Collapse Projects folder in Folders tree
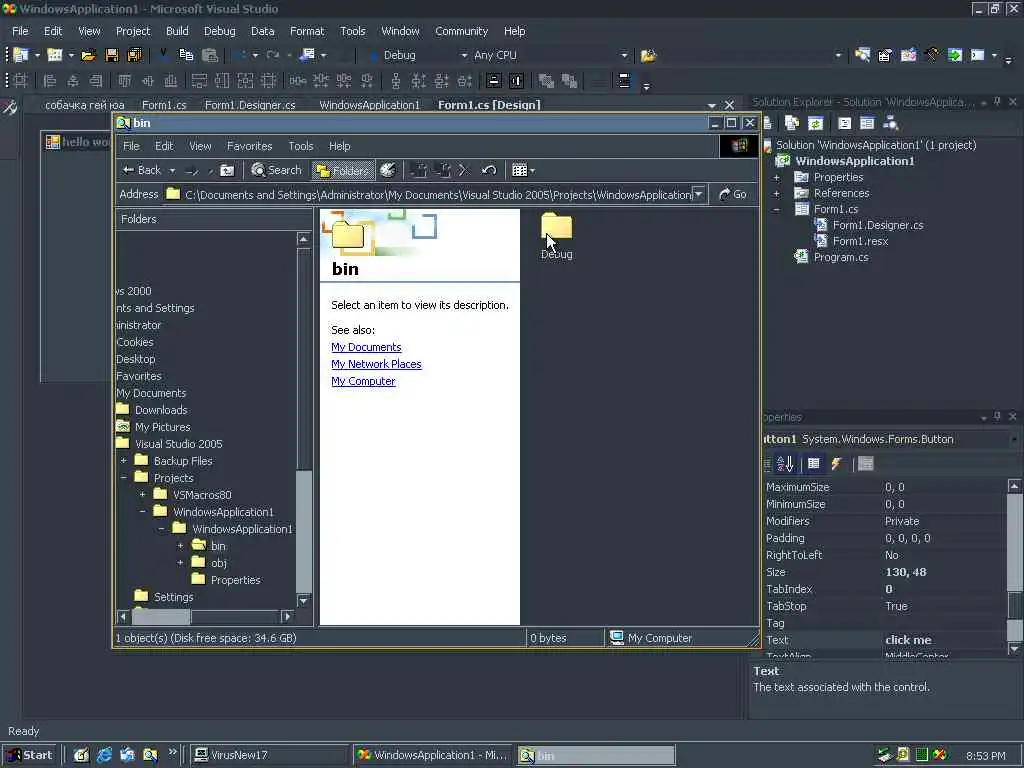Image resolution: width=1024 pixels, height=768 pixels. (x=123, y=478)
